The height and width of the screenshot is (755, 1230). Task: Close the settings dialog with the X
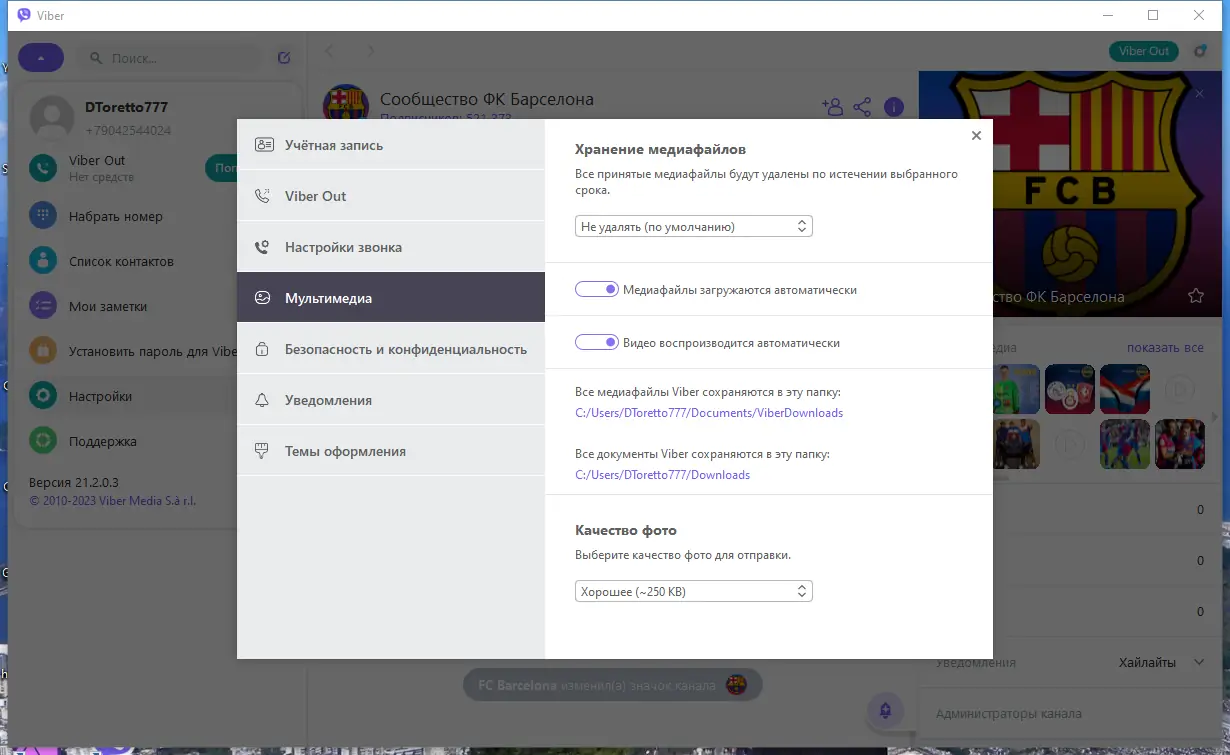(976, 136)
